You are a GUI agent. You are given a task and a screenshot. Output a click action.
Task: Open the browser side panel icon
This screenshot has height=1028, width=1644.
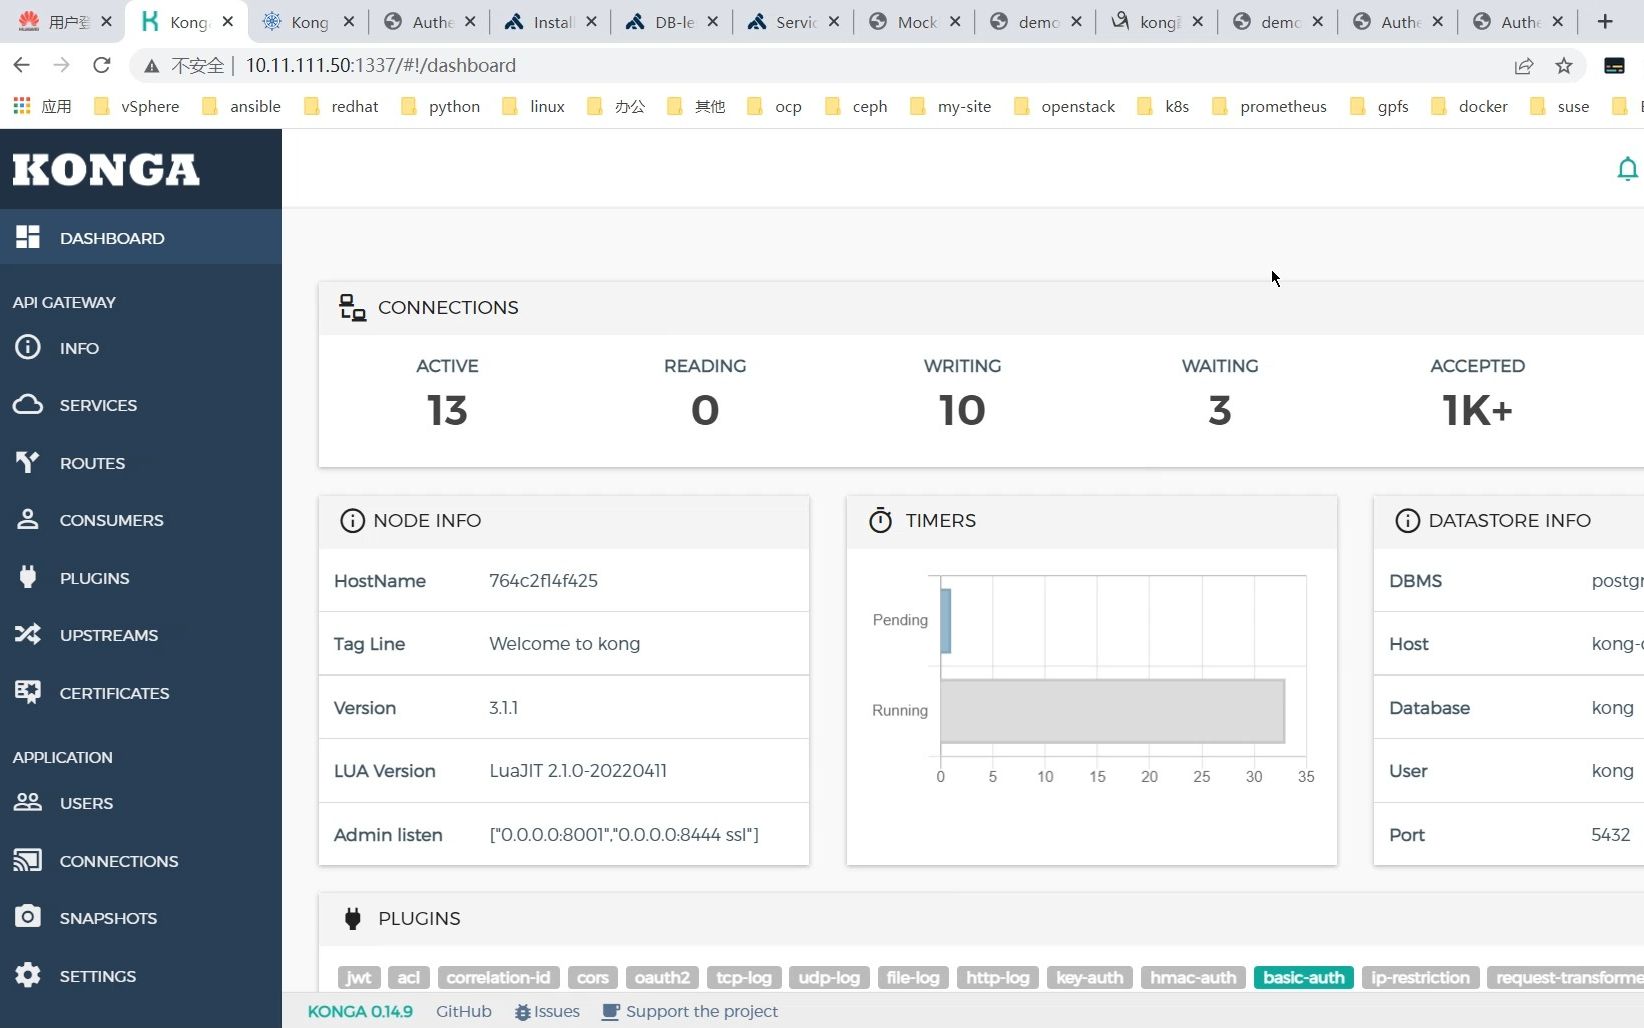(1614, 66)
